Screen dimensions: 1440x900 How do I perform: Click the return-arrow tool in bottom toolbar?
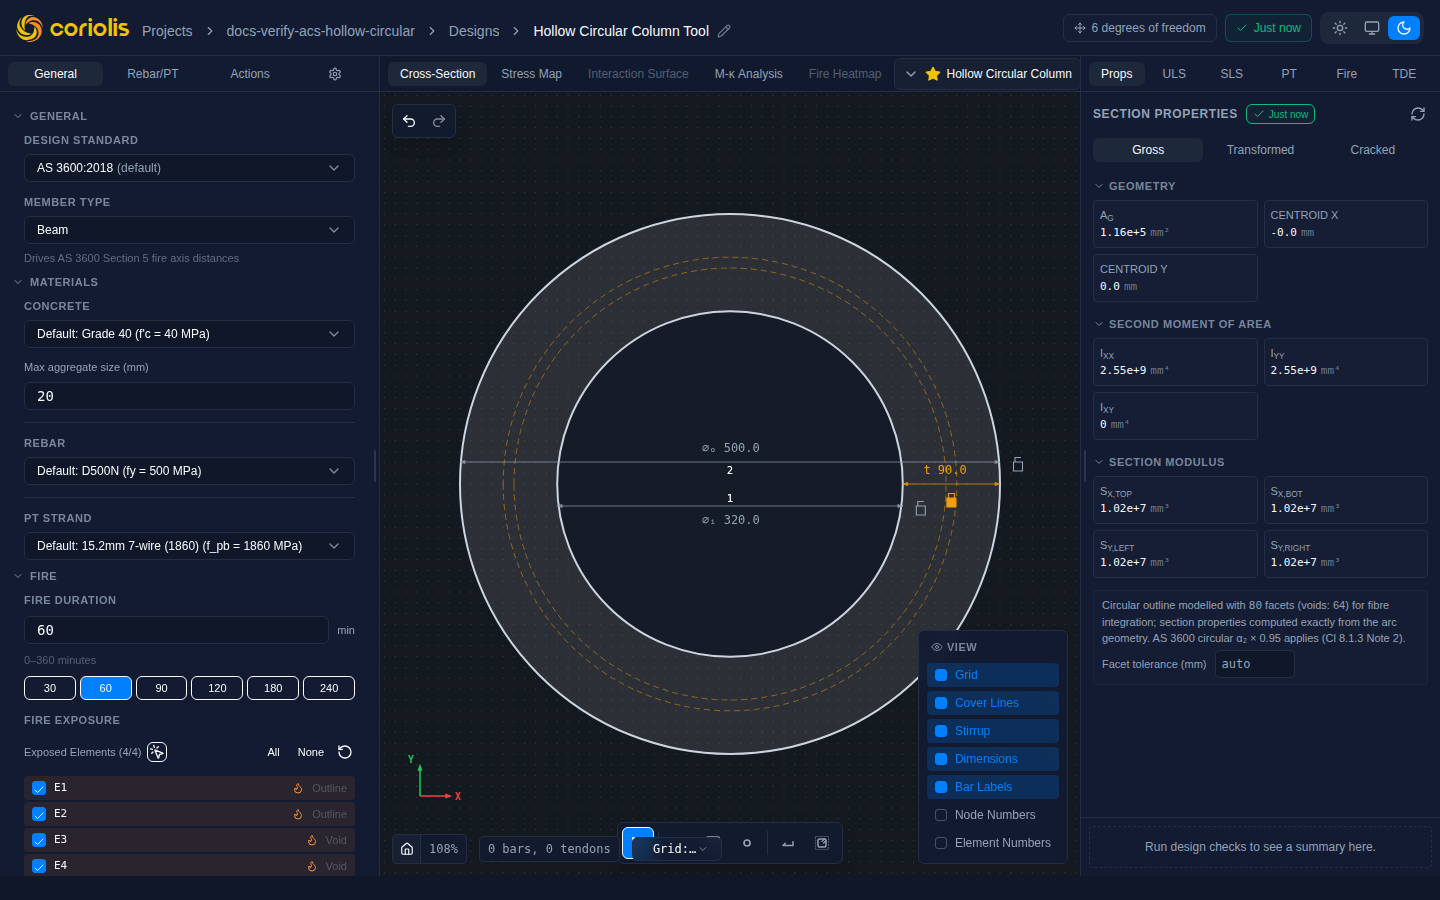coord(788,843)
